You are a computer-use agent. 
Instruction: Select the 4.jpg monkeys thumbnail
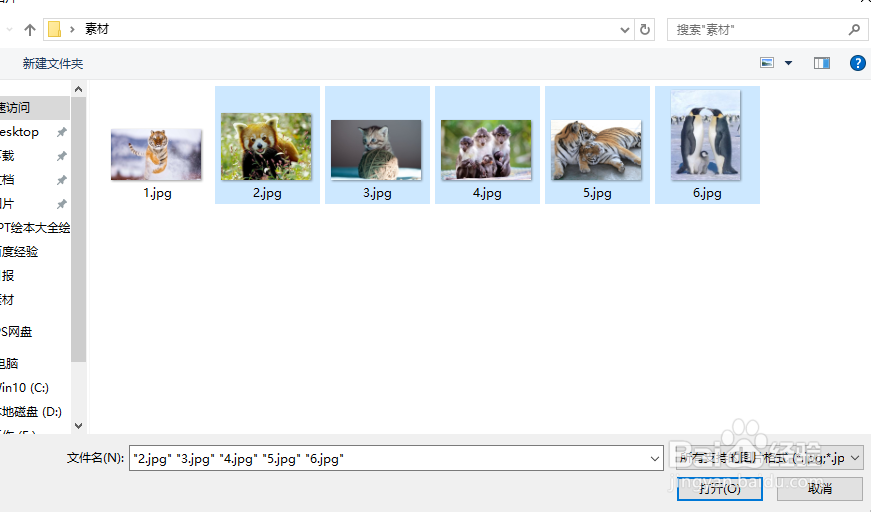pyautogui.click(x=487, y=150)
